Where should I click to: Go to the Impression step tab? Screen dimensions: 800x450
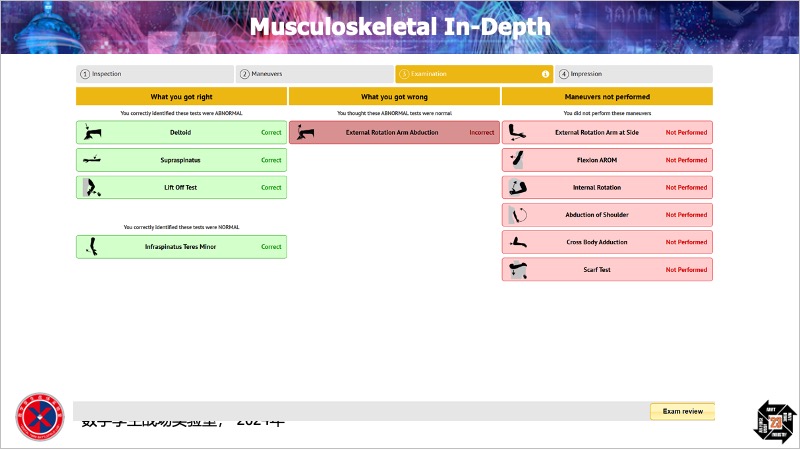[634, 74]
